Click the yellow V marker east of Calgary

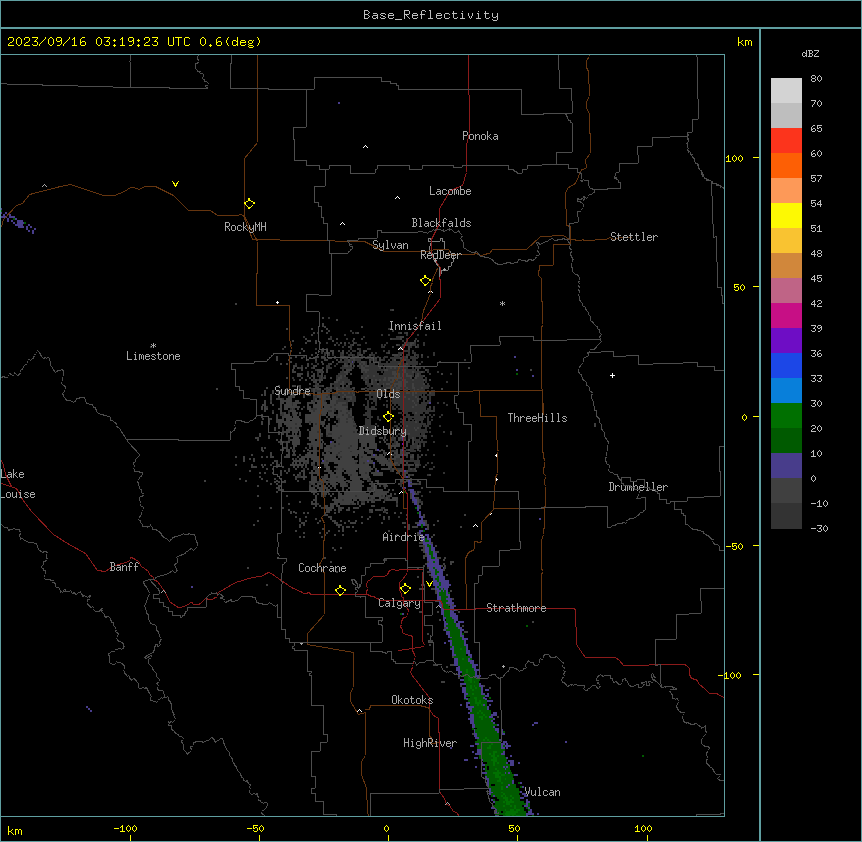[429, 584]
